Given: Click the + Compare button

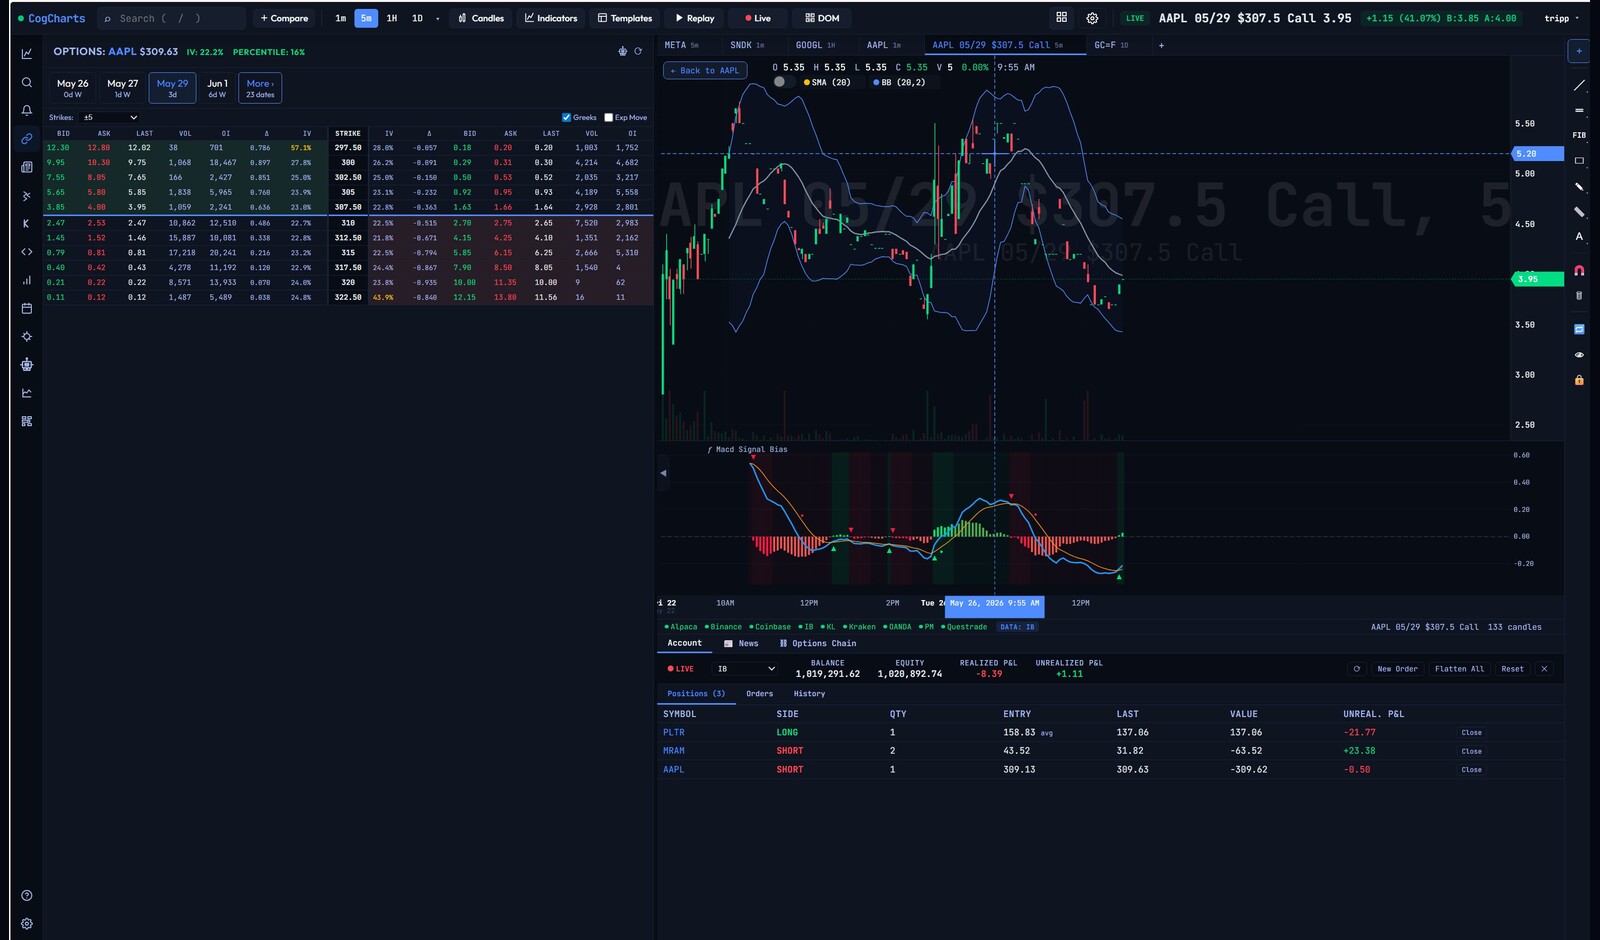Looking at the screenshot, I should click(x=284, y=18).
